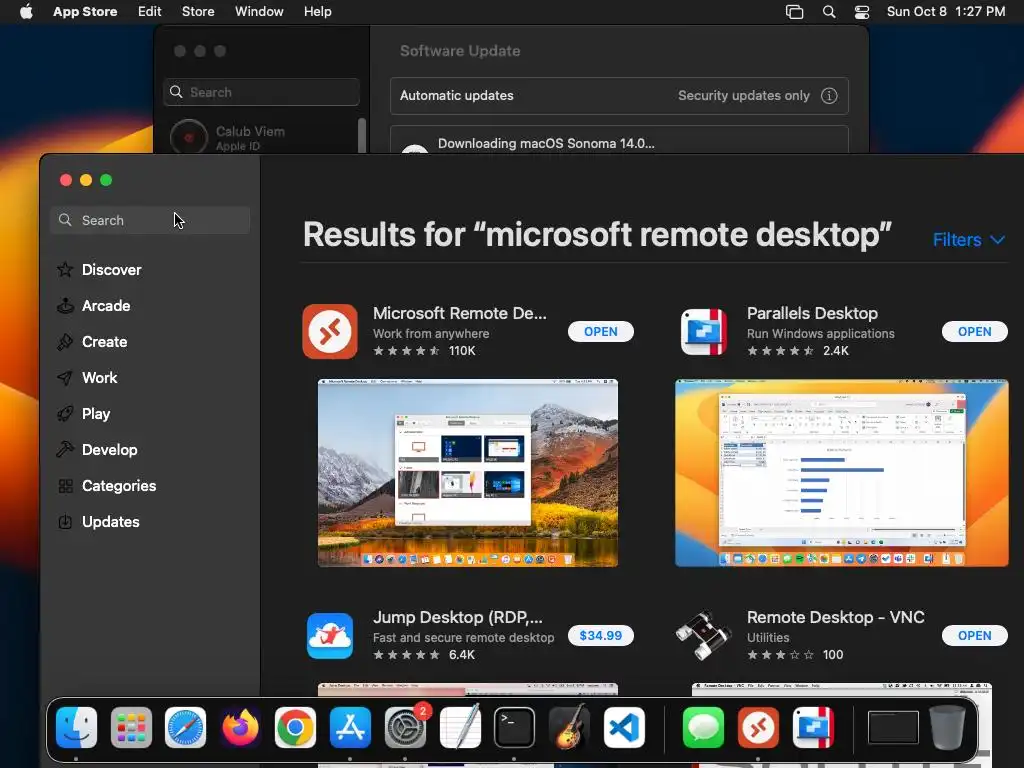
Task: Click Parallels Desktop screenshot preview
Action: tap(842, 472)
